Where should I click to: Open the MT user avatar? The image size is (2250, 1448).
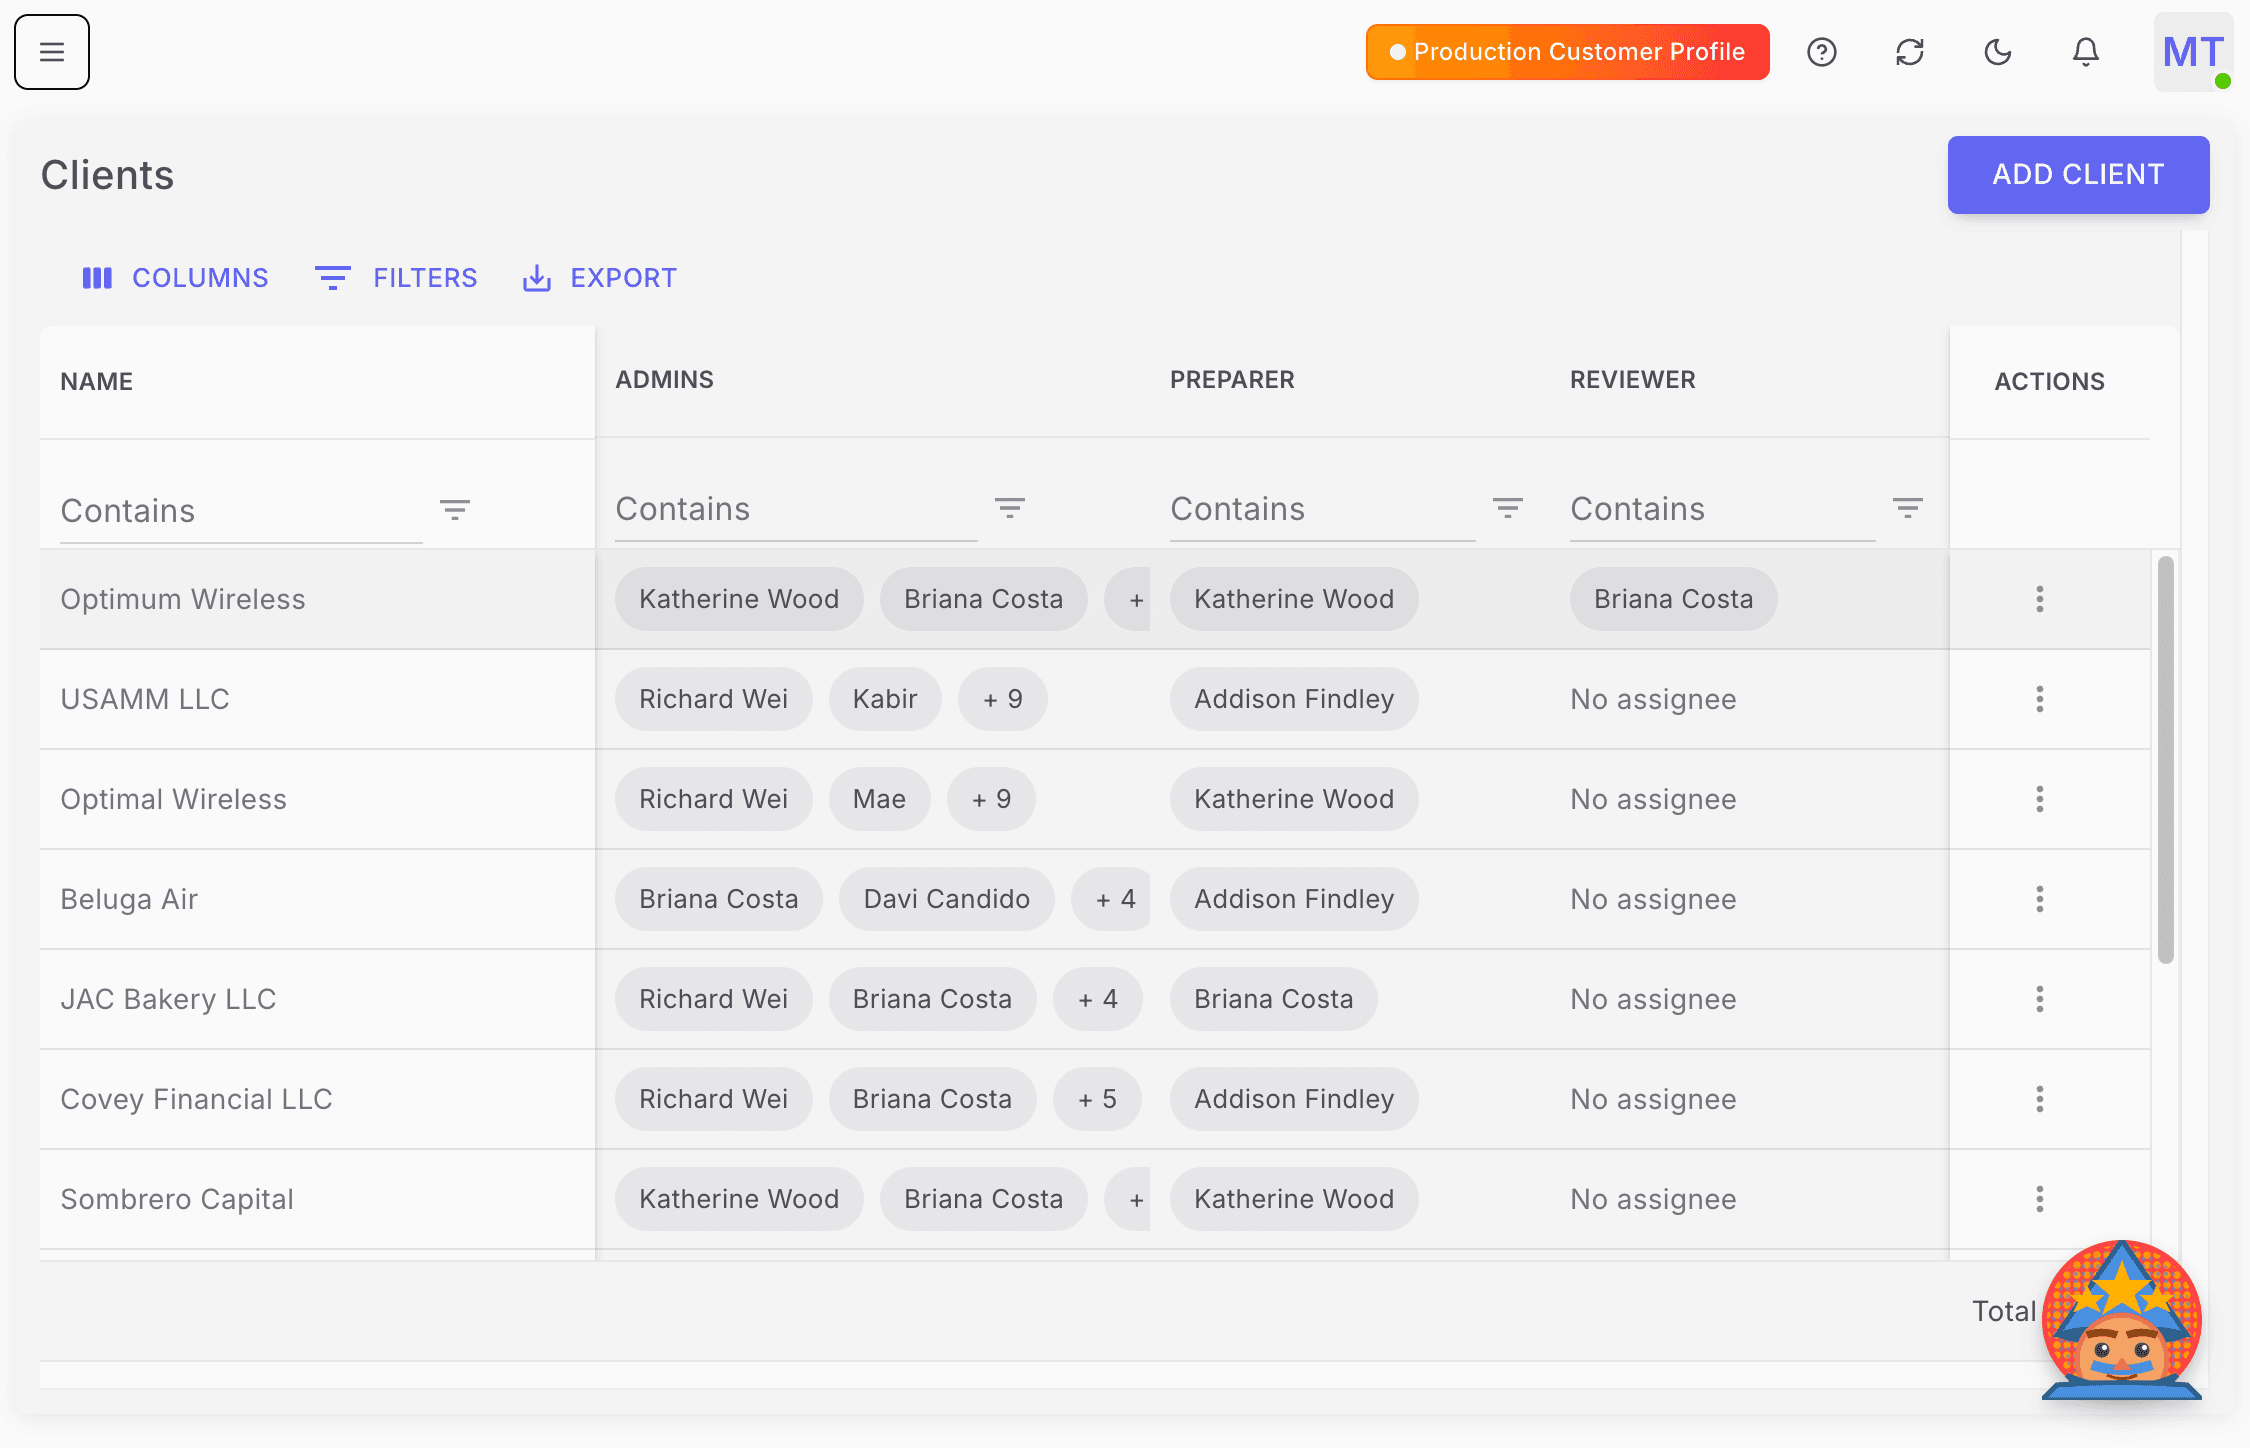pos(2192,52)
